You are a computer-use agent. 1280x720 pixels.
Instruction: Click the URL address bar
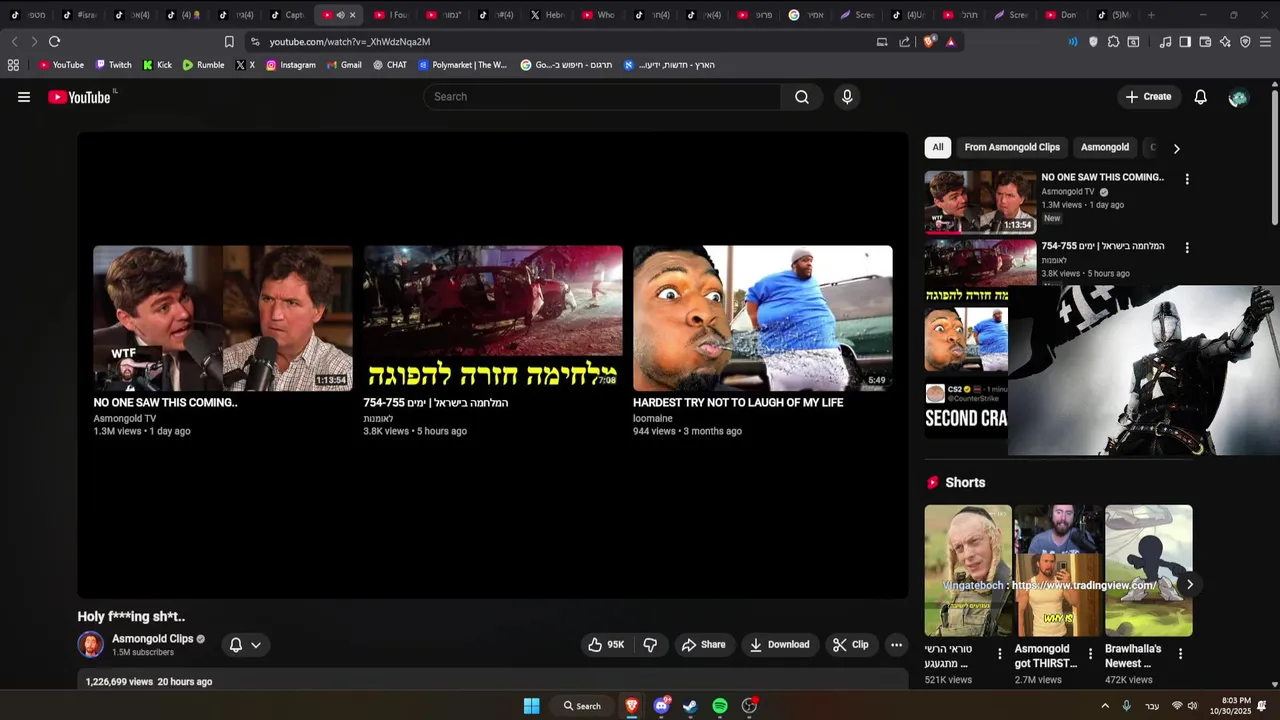pos(565,42)
